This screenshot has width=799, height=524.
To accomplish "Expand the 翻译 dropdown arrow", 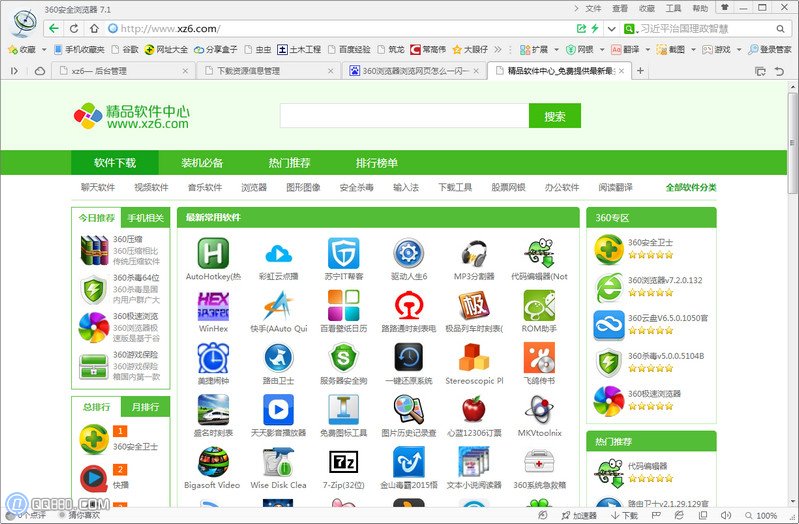I will pyautogui.click(x=648, y=49).
